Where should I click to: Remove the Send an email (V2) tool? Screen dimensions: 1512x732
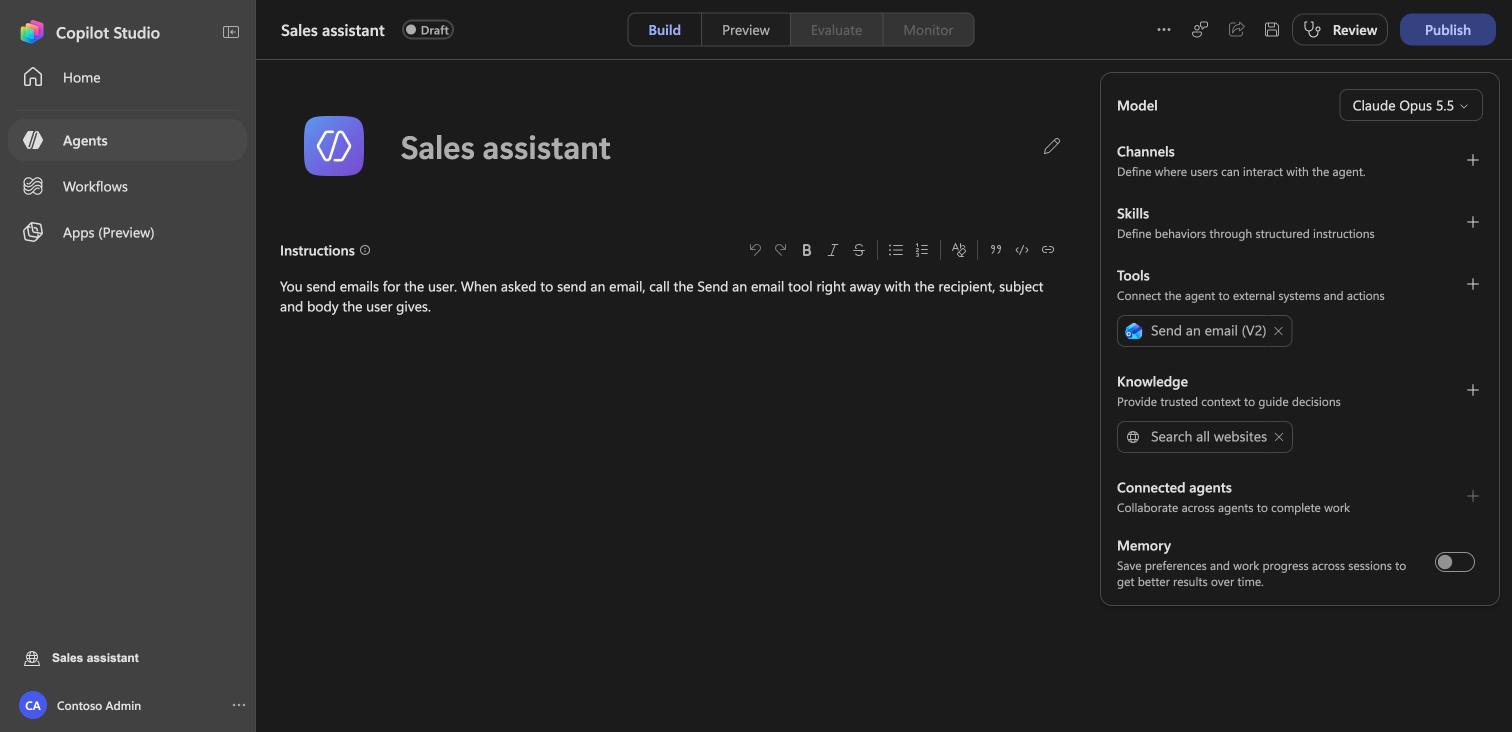point(1278,331)
